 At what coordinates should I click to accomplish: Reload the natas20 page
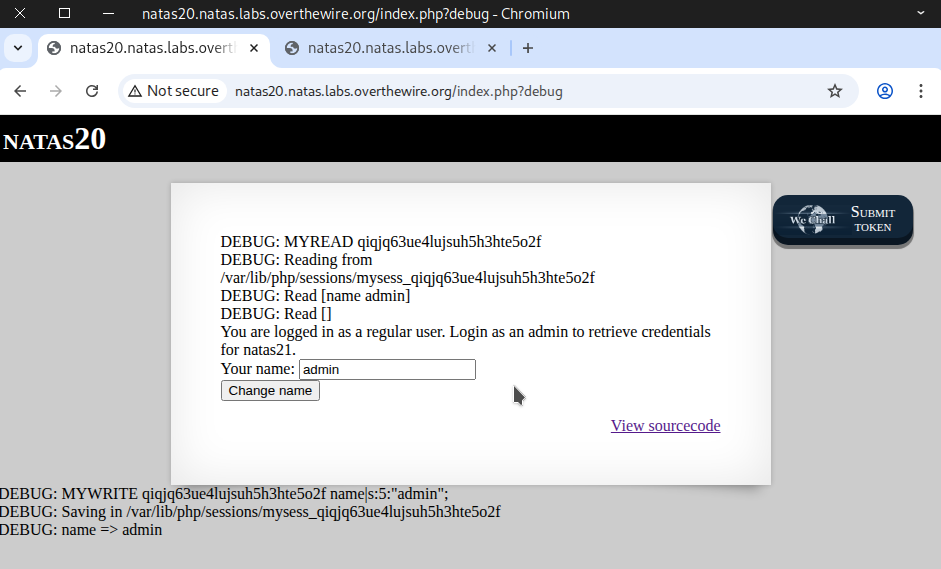click(x=92, y=91)
